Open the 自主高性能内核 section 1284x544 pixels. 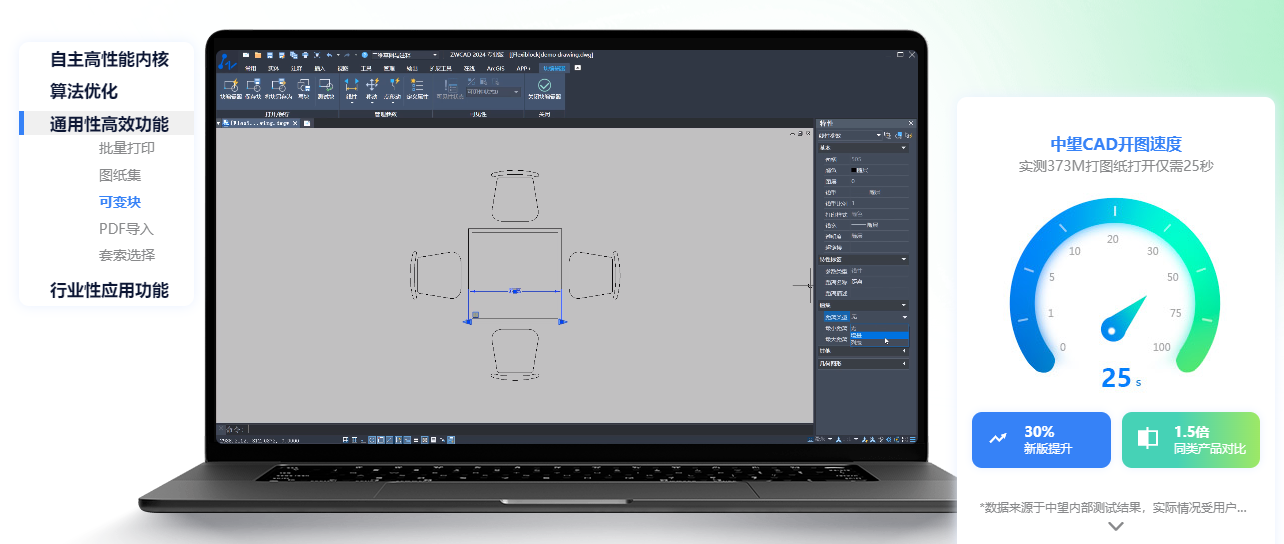click(109, 59)
